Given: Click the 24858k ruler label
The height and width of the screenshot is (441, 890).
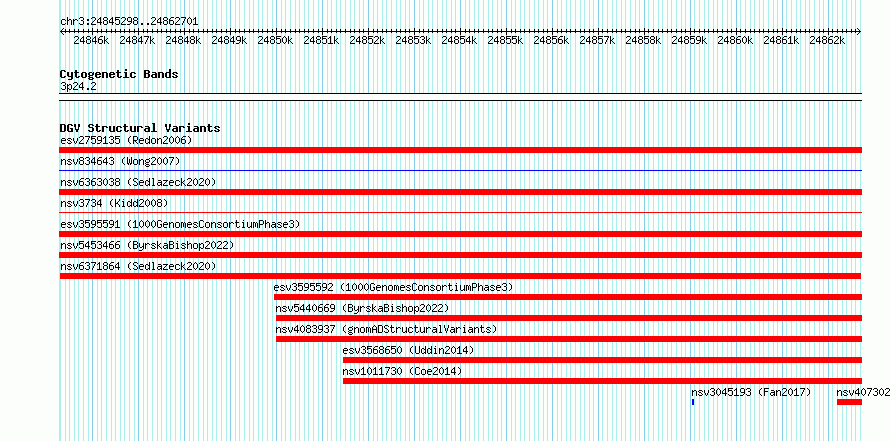Looking at the screenshot, I should click(x=643, y=40).
